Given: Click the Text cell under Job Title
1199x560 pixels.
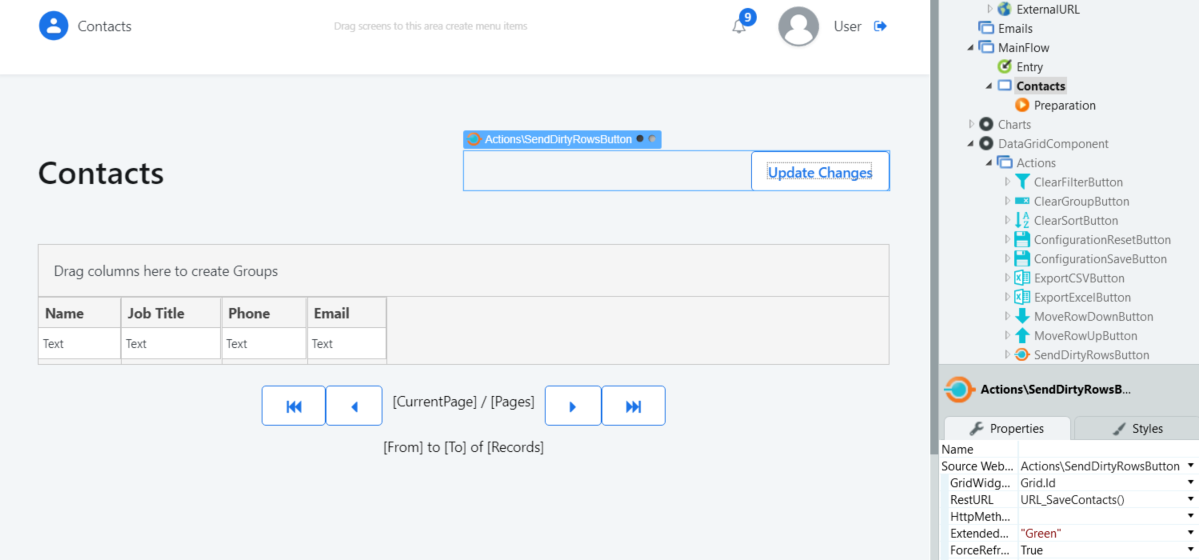Looking at the screenshot, I should [x=171, y=343].
